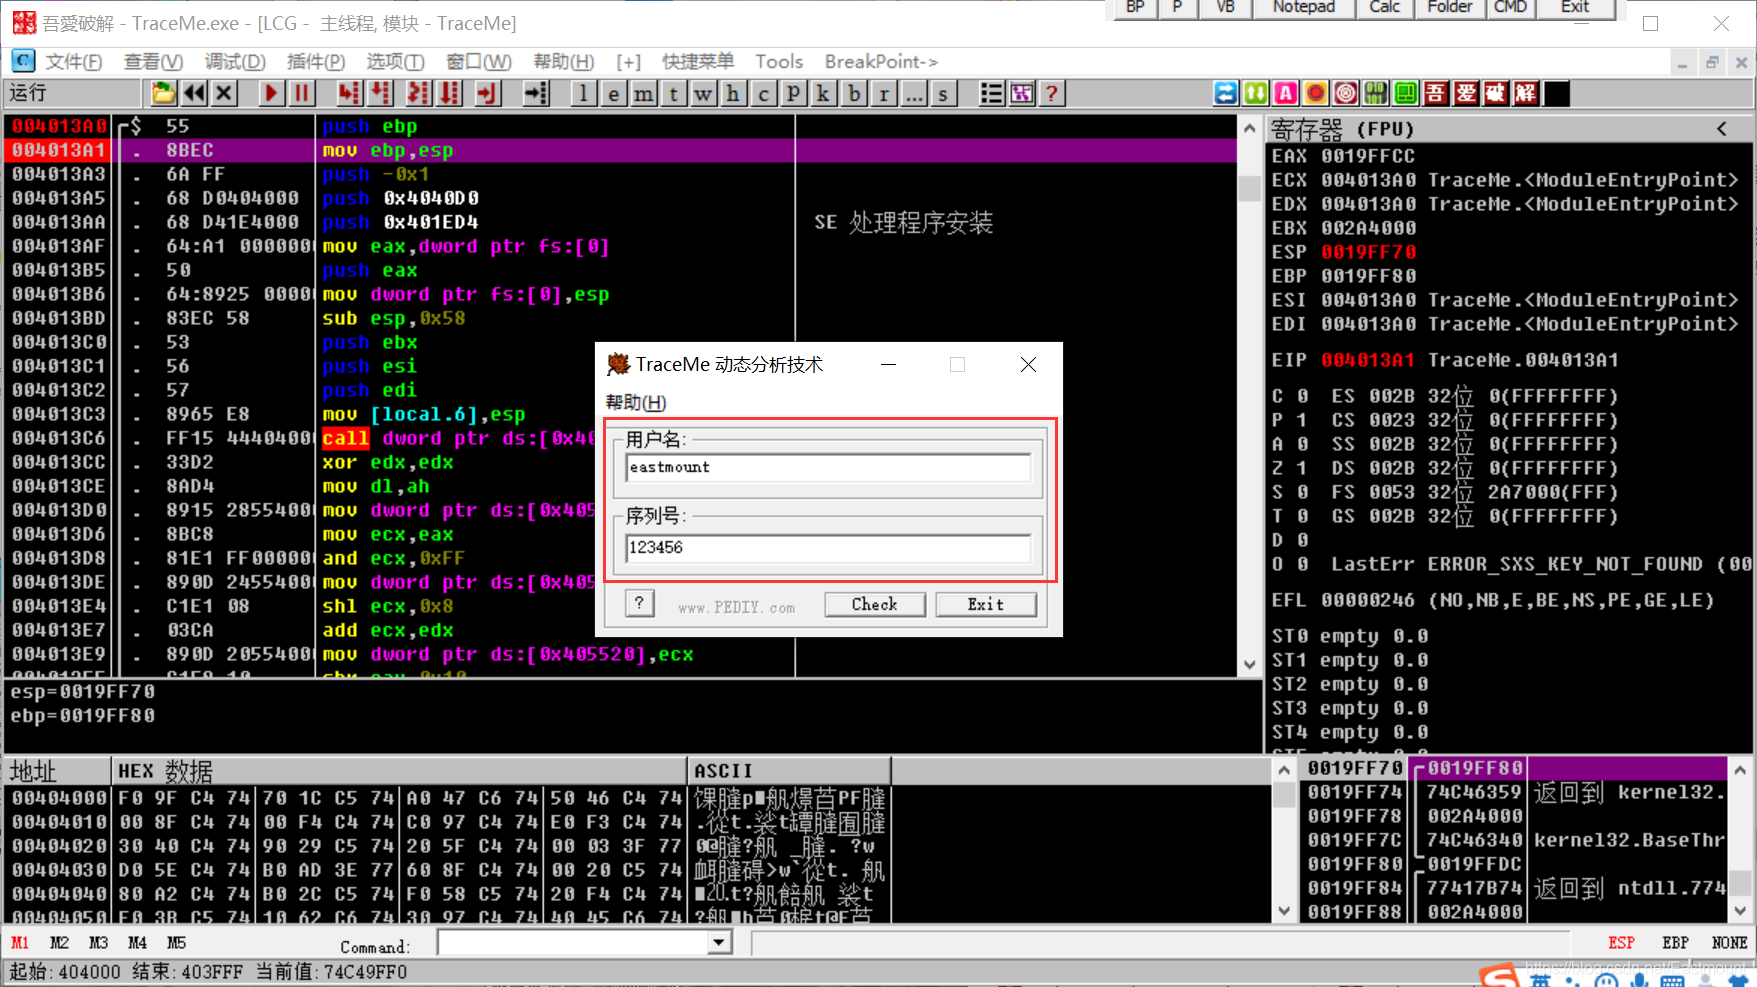Collapse the registers panel with the '<' arrow
1757x987 pixels.
(x=1721, y=129)
